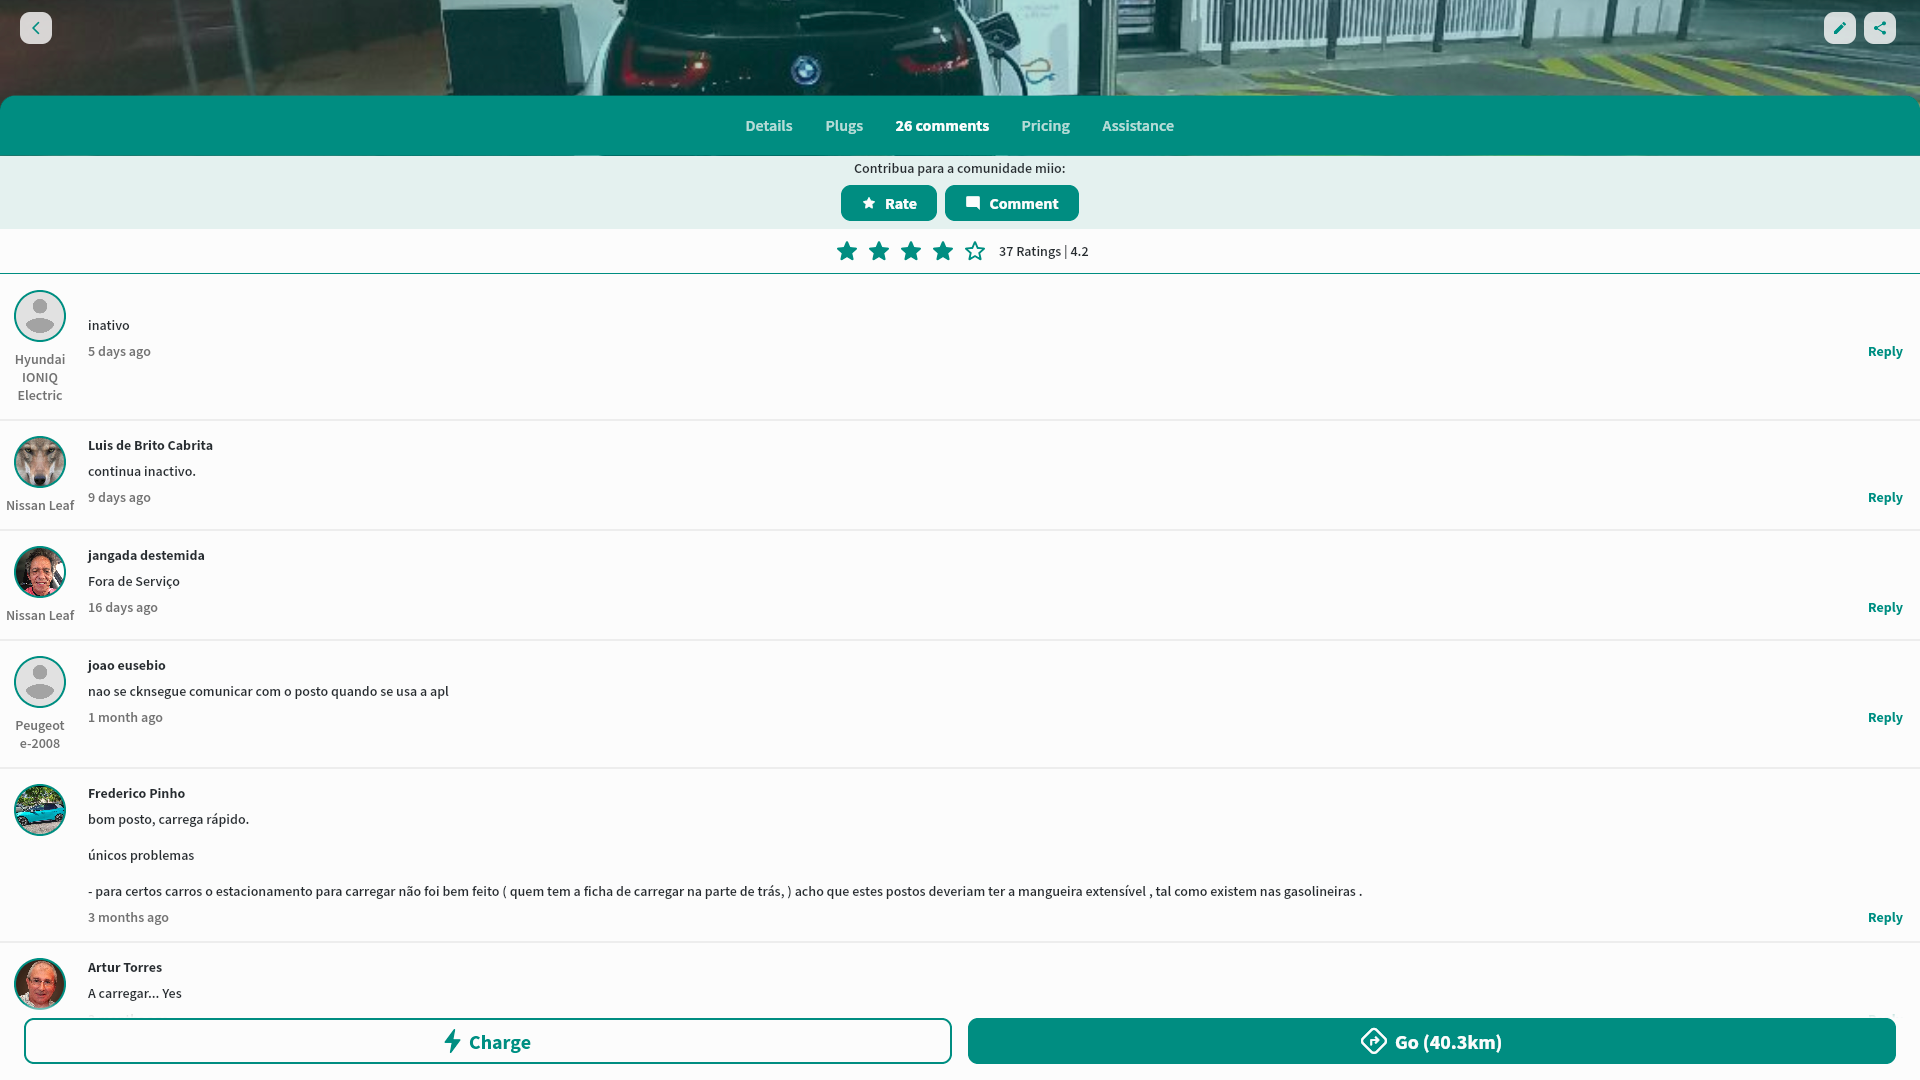Reply to Frederico Pinho's comment
The height and width of the screenshot is (1080, 1920).
1885,917
